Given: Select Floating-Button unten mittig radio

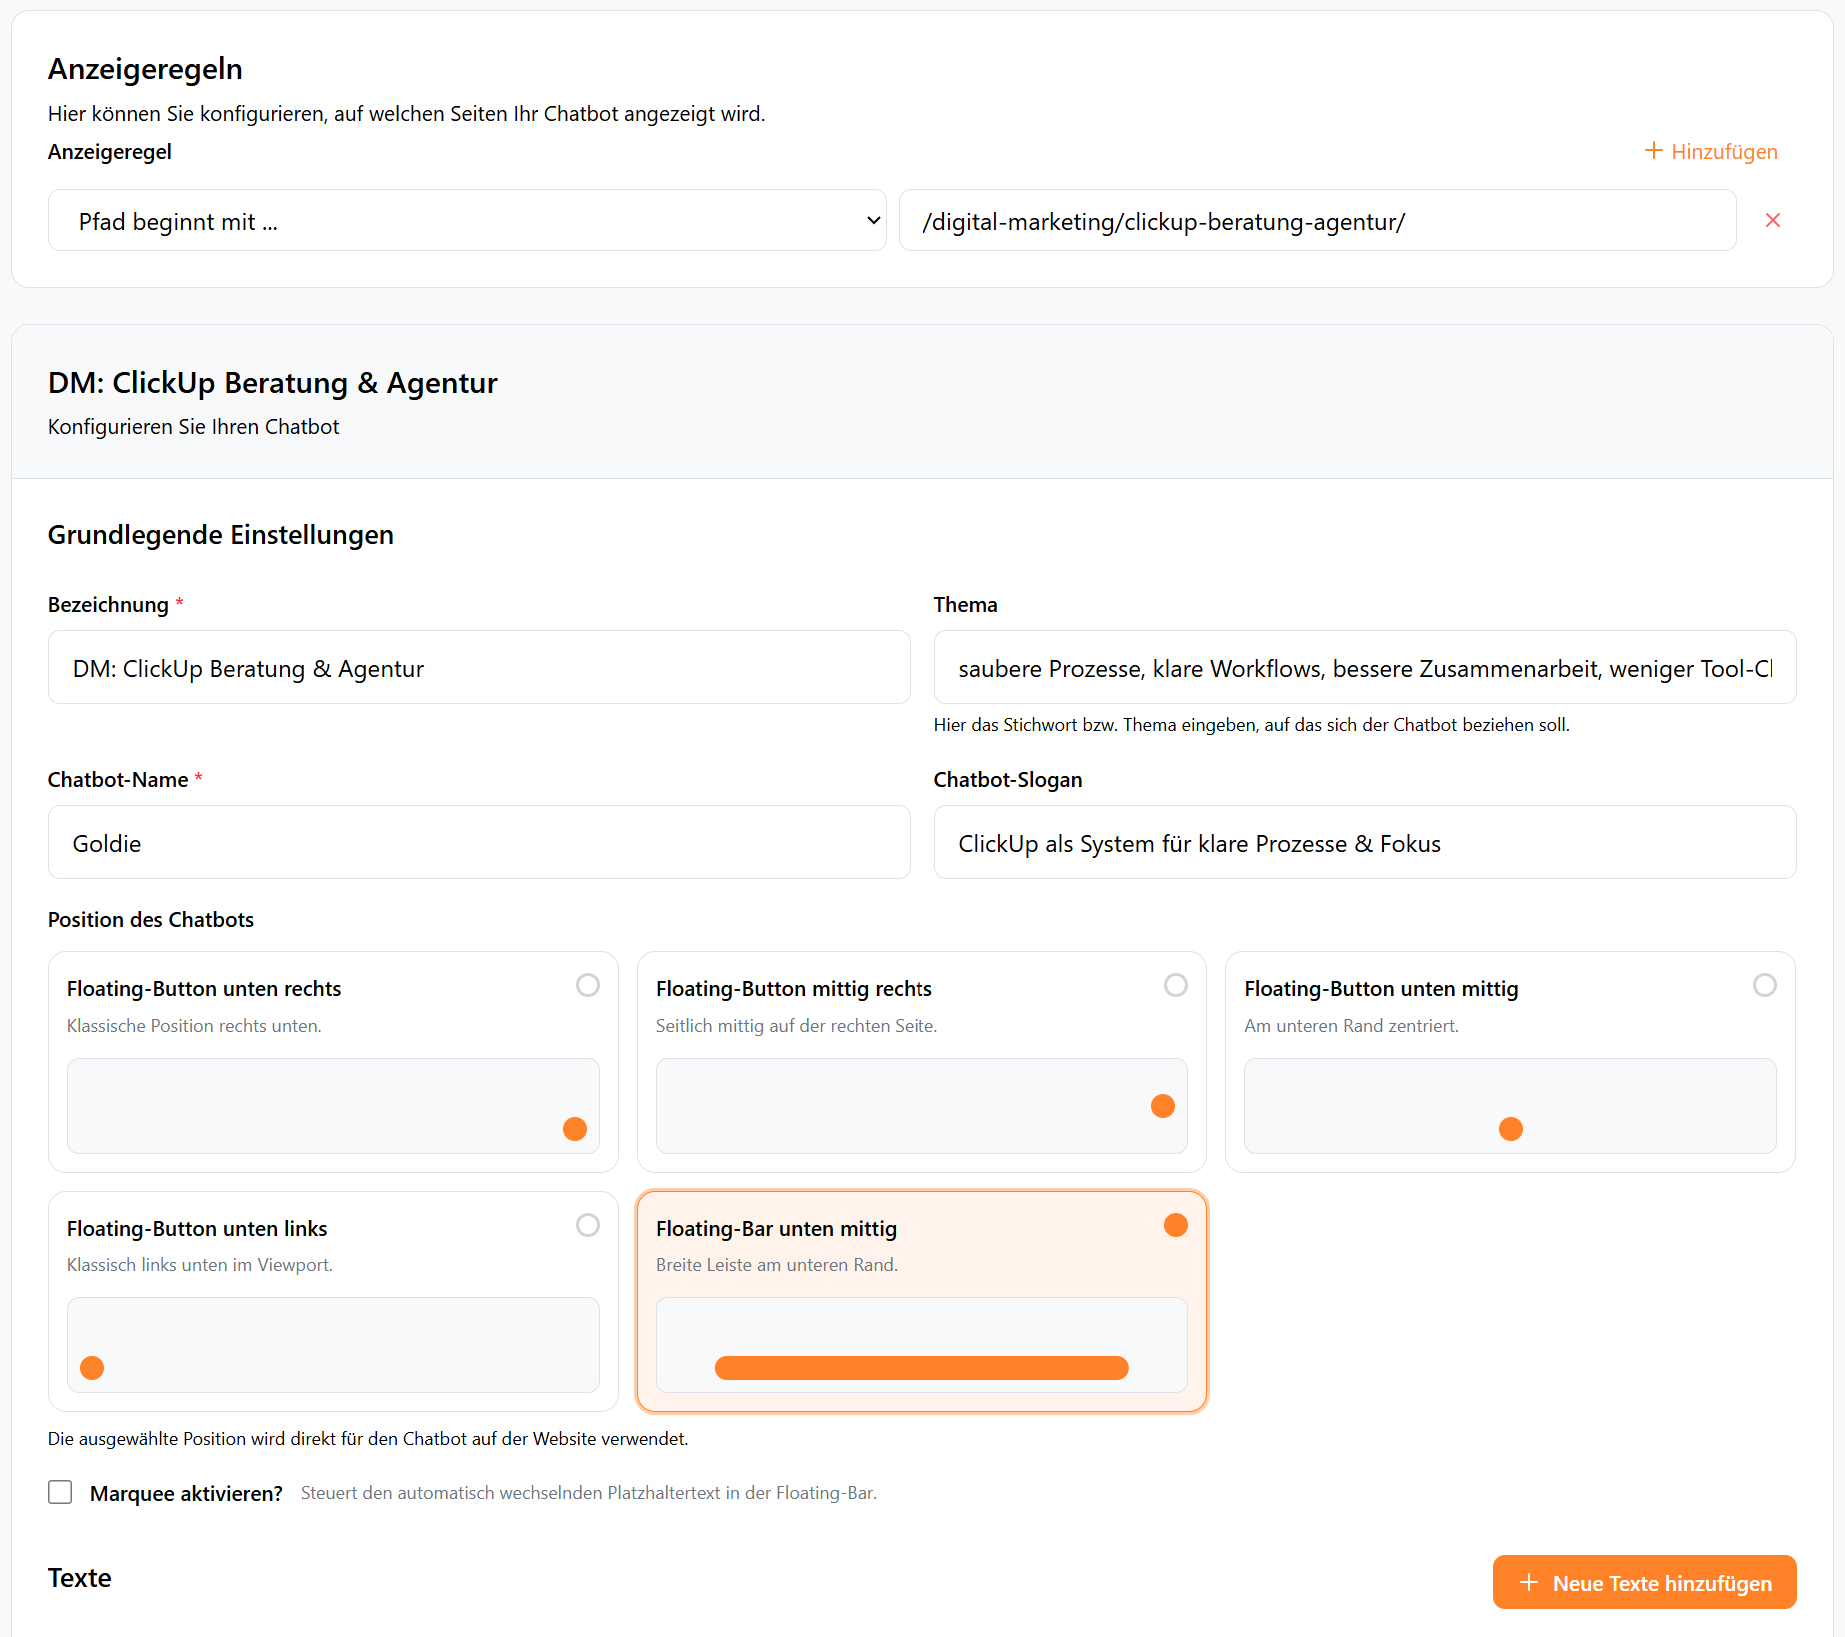Looking at the screenshot, I should click(1765, 985).
